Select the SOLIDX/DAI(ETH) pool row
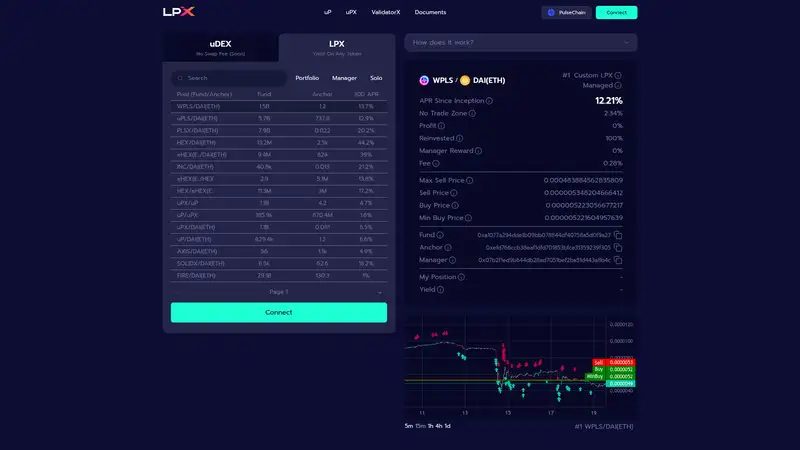The width and height of the screenshot is (800, 450). (279, 264)
